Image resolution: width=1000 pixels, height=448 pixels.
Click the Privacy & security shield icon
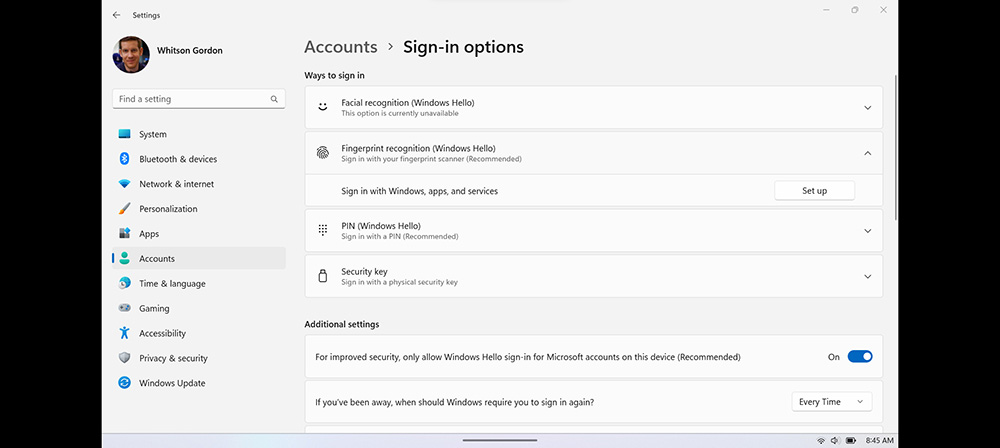(125, 358)
